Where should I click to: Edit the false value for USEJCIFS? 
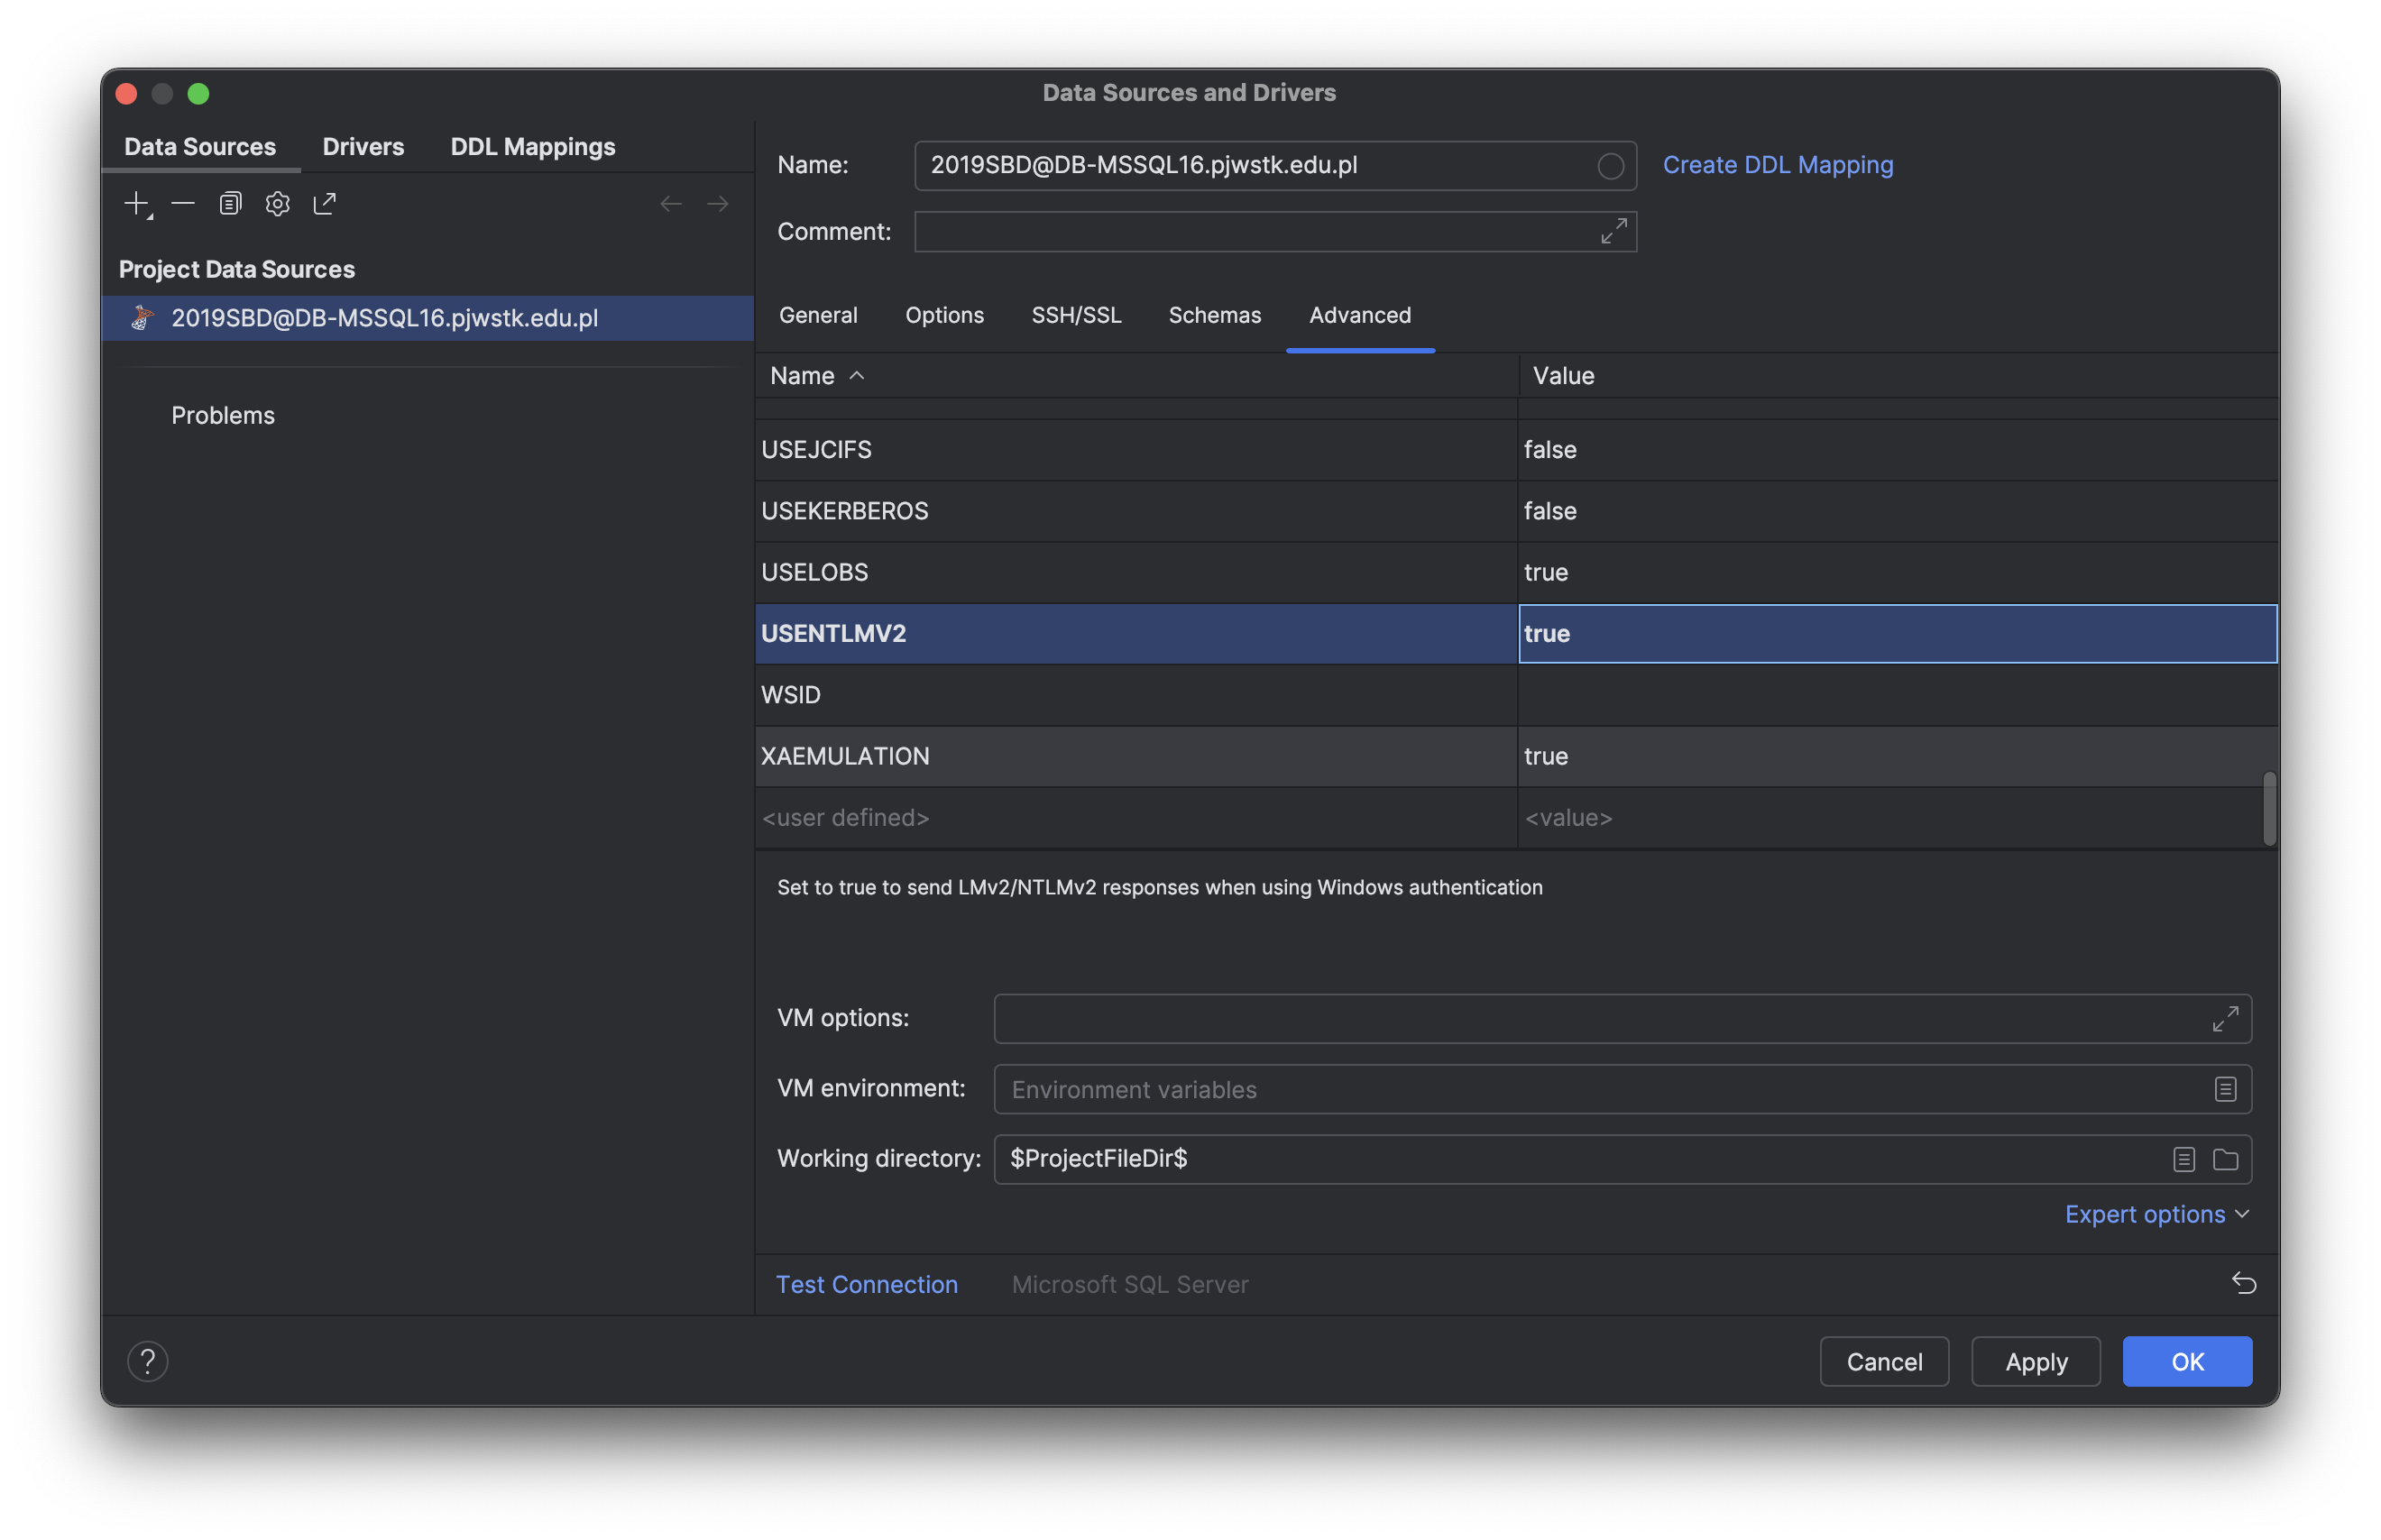click(x=1897, y=450)
